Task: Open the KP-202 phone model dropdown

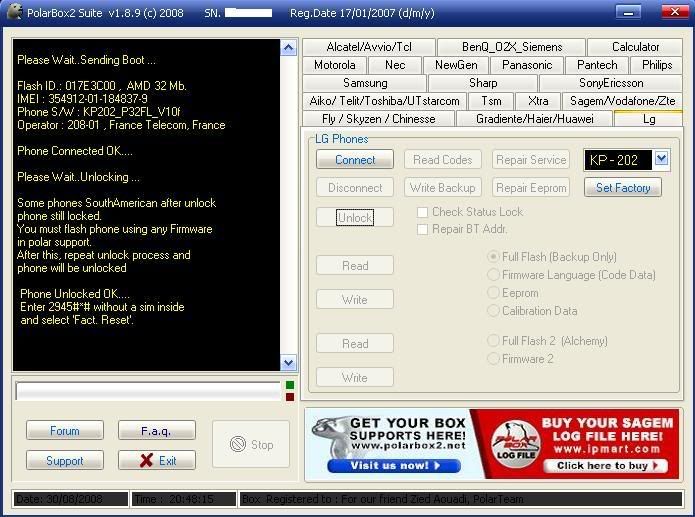Action: [661, 159]
